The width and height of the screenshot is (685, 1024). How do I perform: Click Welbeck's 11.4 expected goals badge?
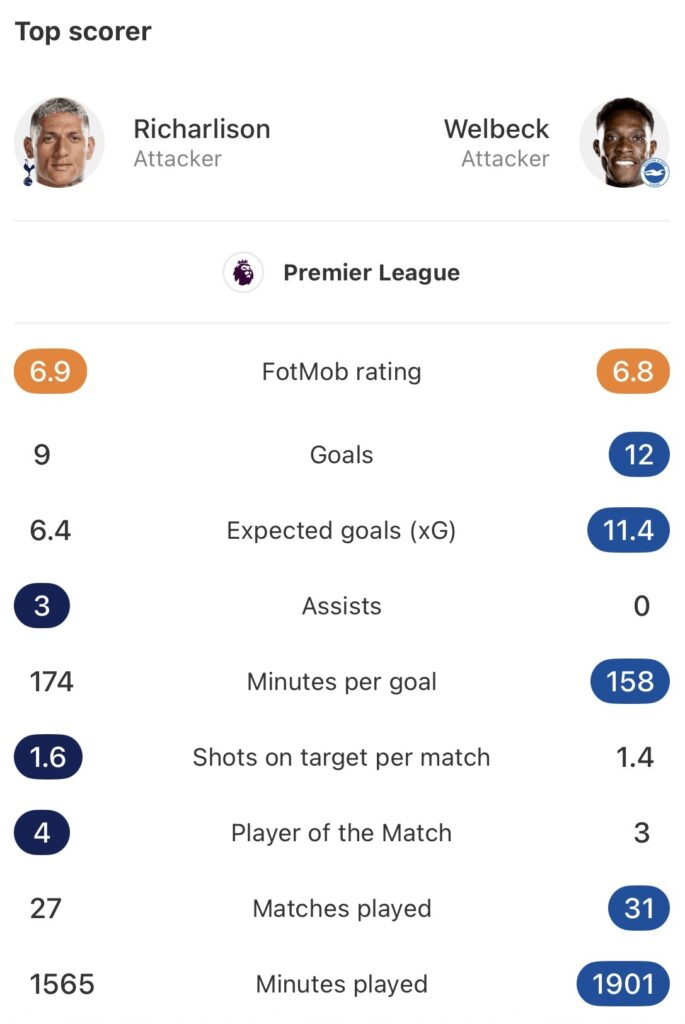(x=628, y=530)
